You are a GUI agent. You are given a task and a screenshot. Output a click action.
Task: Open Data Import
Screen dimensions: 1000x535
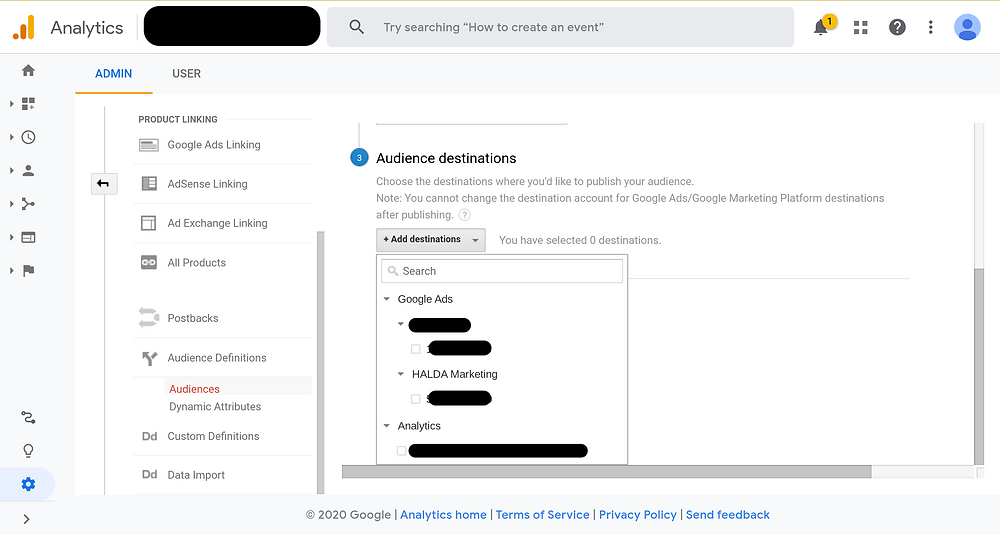click(x=196, y=475)
